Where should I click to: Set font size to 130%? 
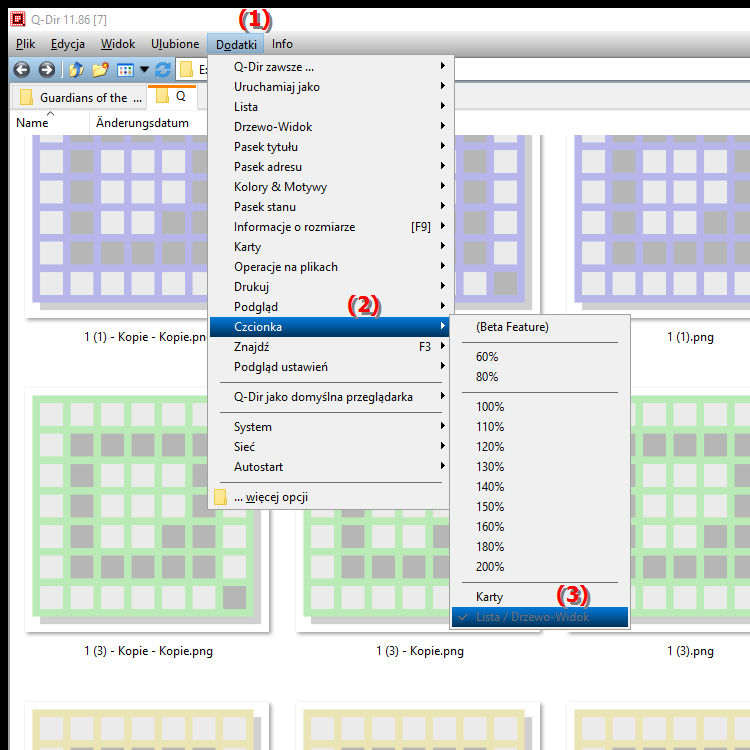tap(540, 467)
